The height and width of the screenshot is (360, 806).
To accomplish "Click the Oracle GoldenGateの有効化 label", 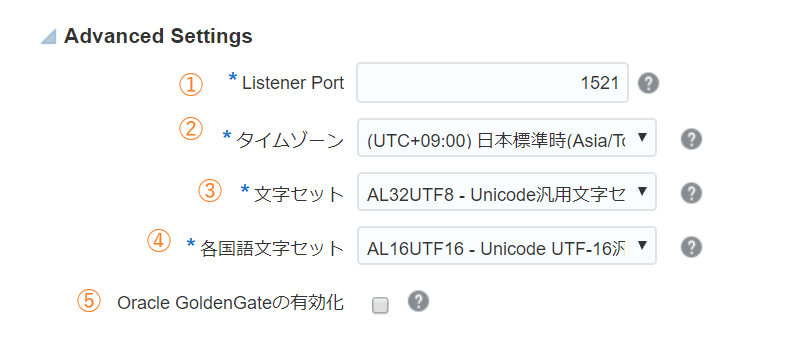I will click(230, 303).
